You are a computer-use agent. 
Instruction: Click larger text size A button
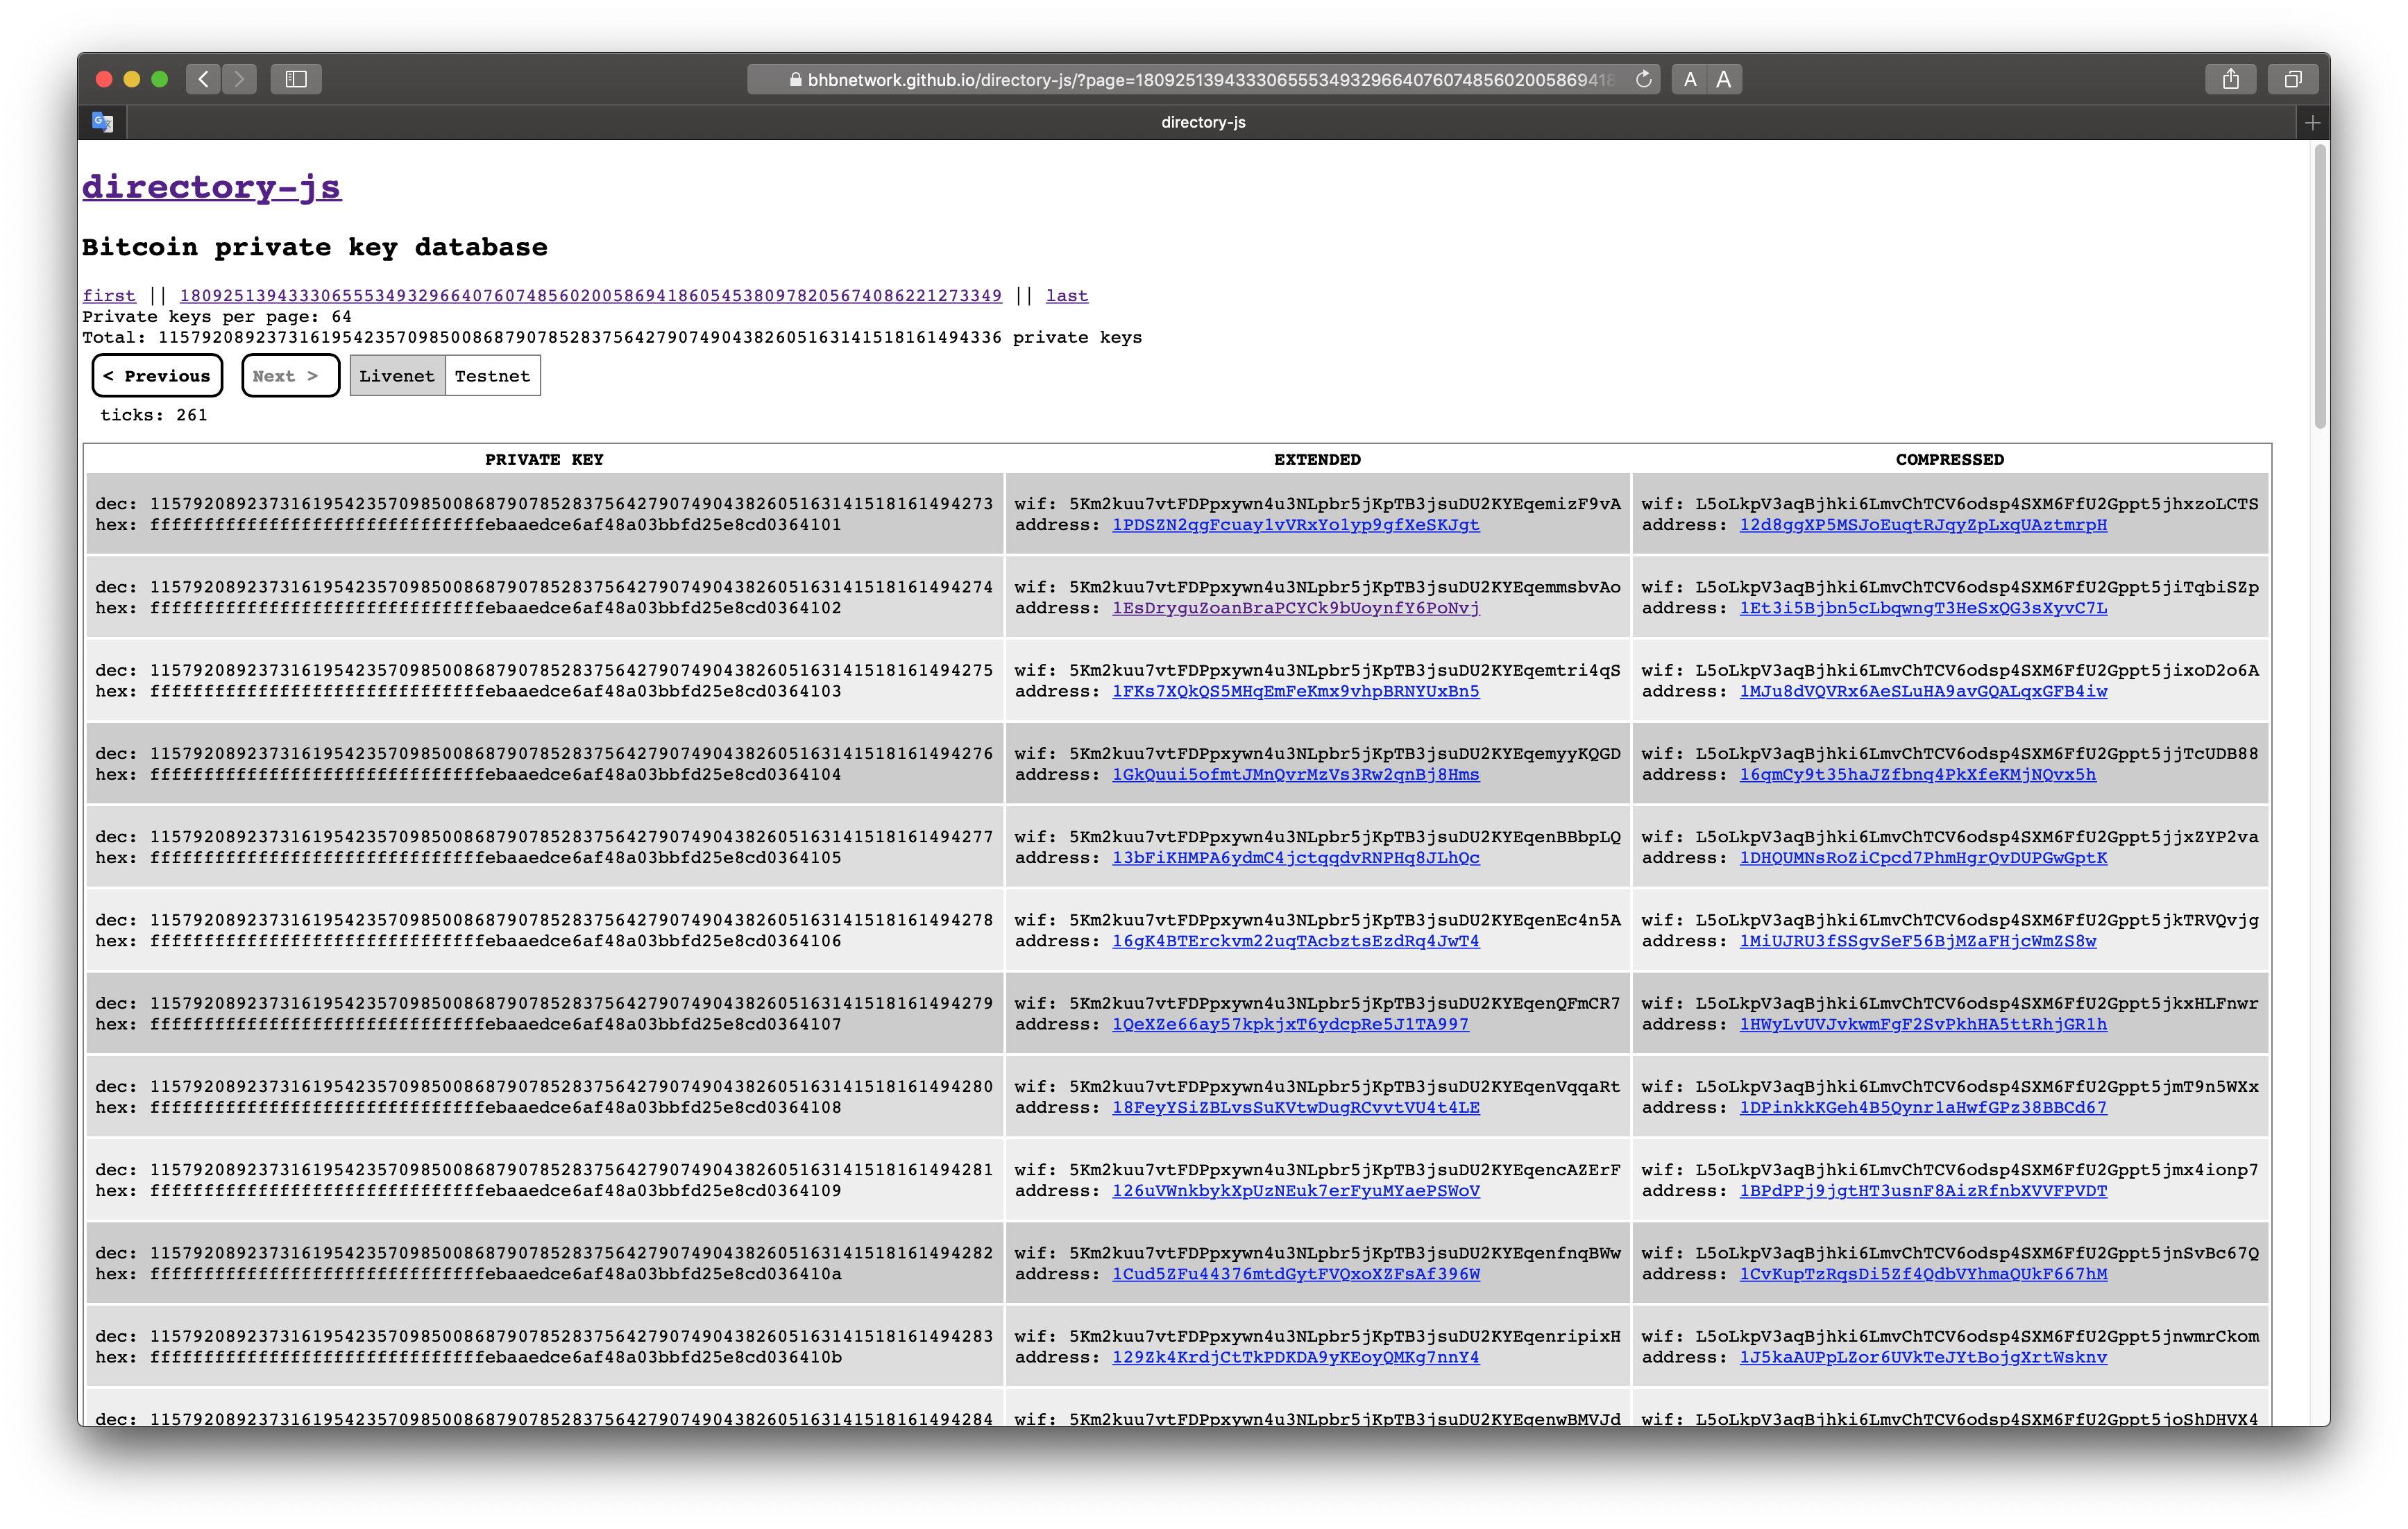[1724, 79]
